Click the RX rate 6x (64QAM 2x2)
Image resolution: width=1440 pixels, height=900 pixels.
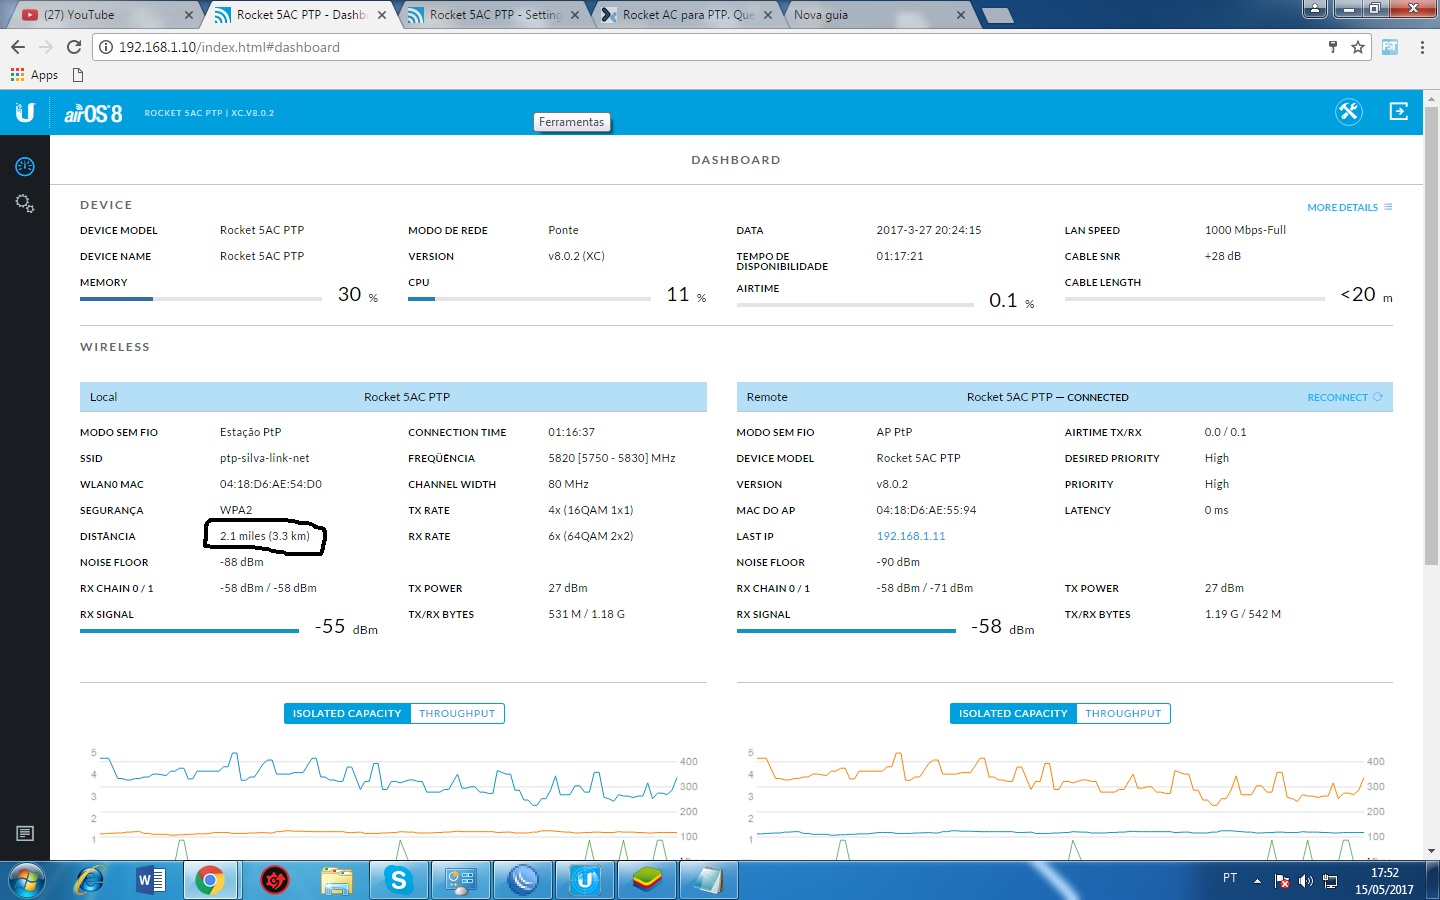pos(591,536)
